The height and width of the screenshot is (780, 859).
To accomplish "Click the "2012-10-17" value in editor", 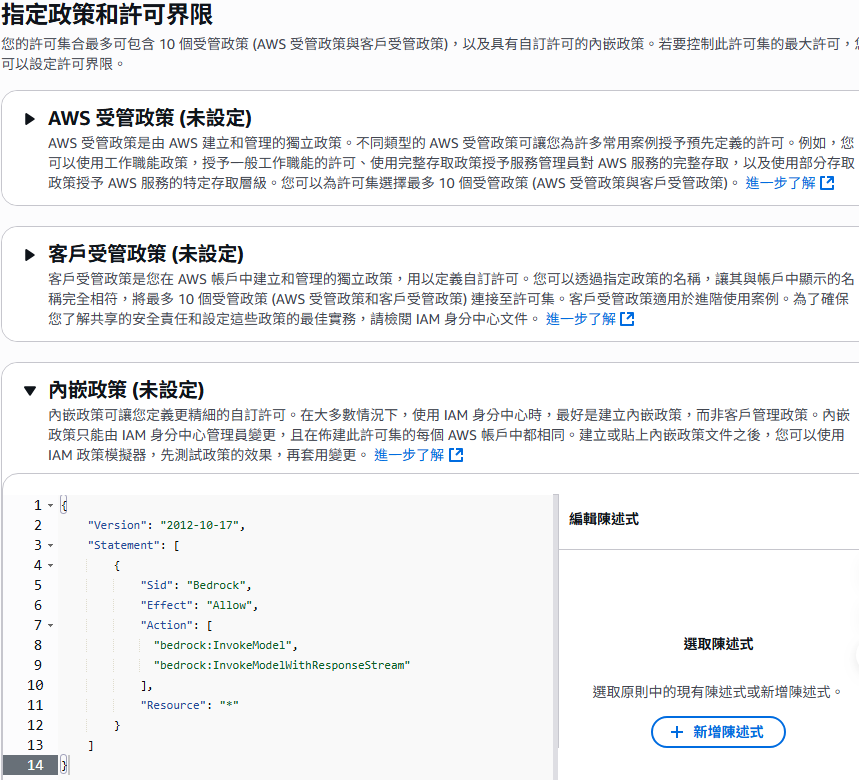I will click(199, 525).
